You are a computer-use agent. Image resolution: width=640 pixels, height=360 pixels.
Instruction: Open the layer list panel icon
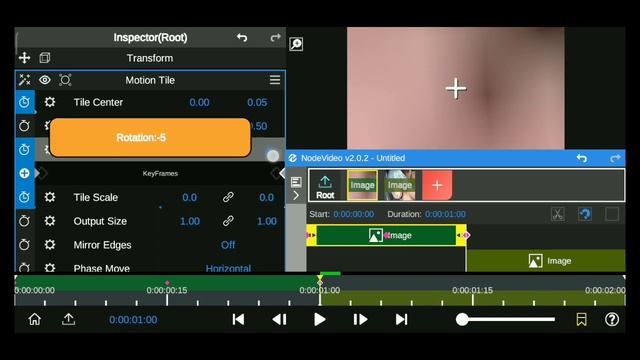pos(296,182)
